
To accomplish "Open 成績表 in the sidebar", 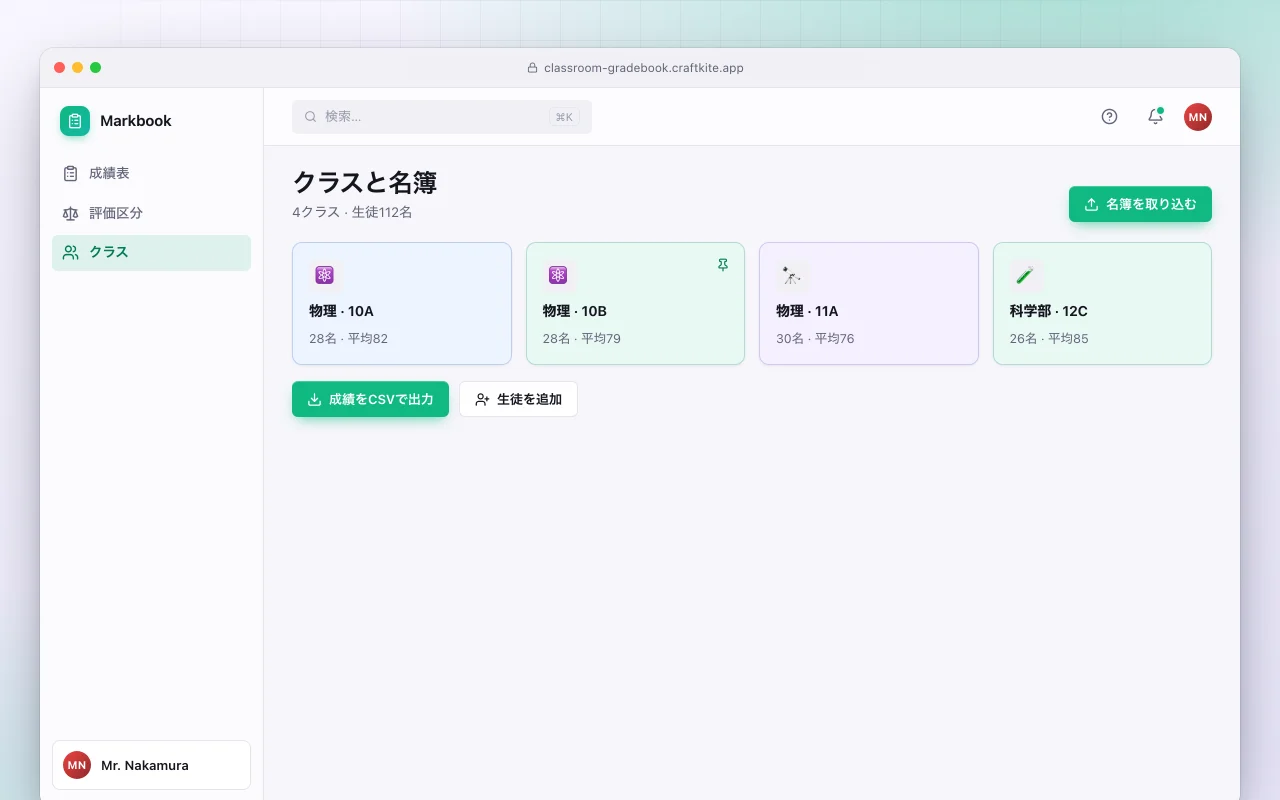I will [151, 173].
